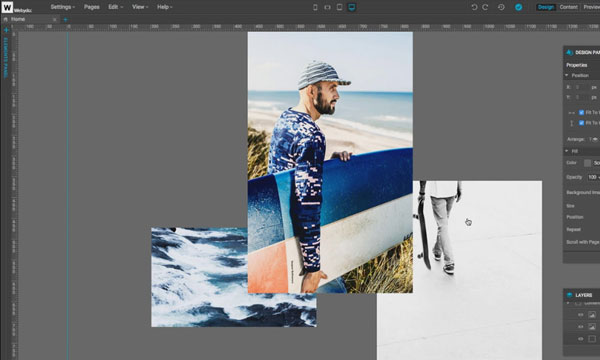Switch to the Content mode tab
Viewport: 600px width, 360px height.
[568, 7]
